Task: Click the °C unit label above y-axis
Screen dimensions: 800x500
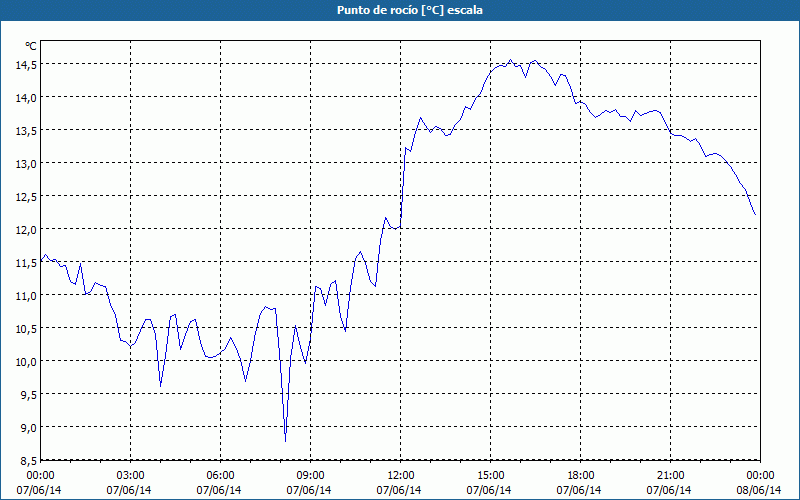Action: 31,46
